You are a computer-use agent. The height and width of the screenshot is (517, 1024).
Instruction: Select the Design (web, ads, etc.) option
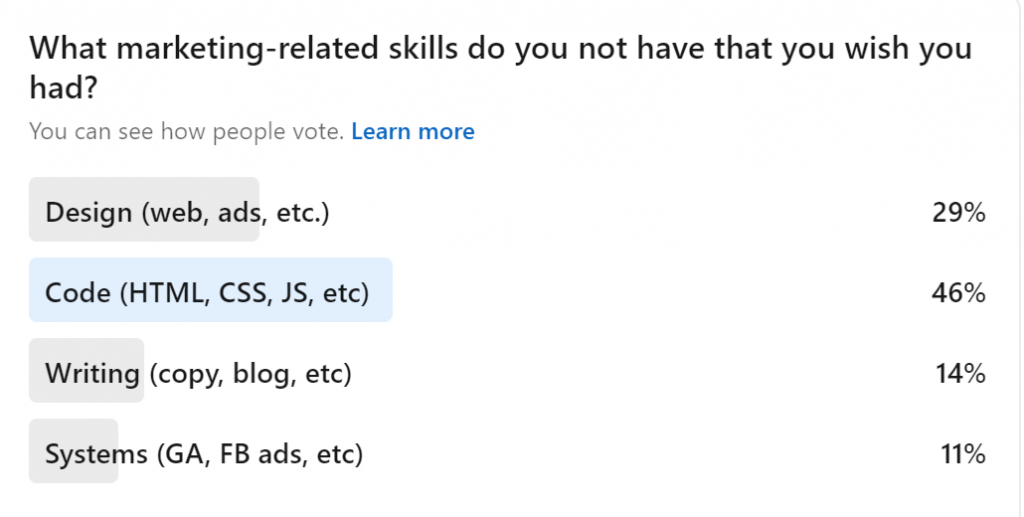[187, 211]
